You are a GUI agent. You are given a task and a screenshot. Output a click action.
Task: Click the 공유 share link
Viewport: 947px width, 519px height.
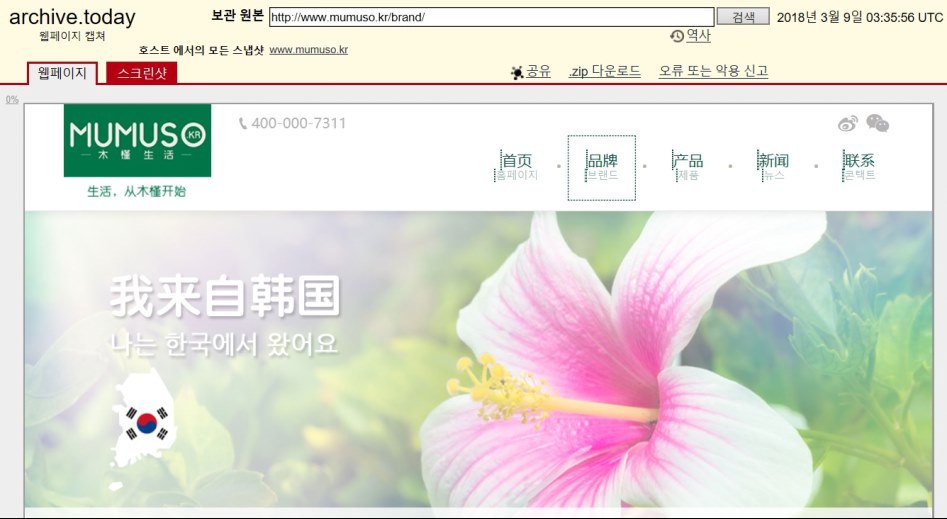pyautogui.click(x=538, y=71)
